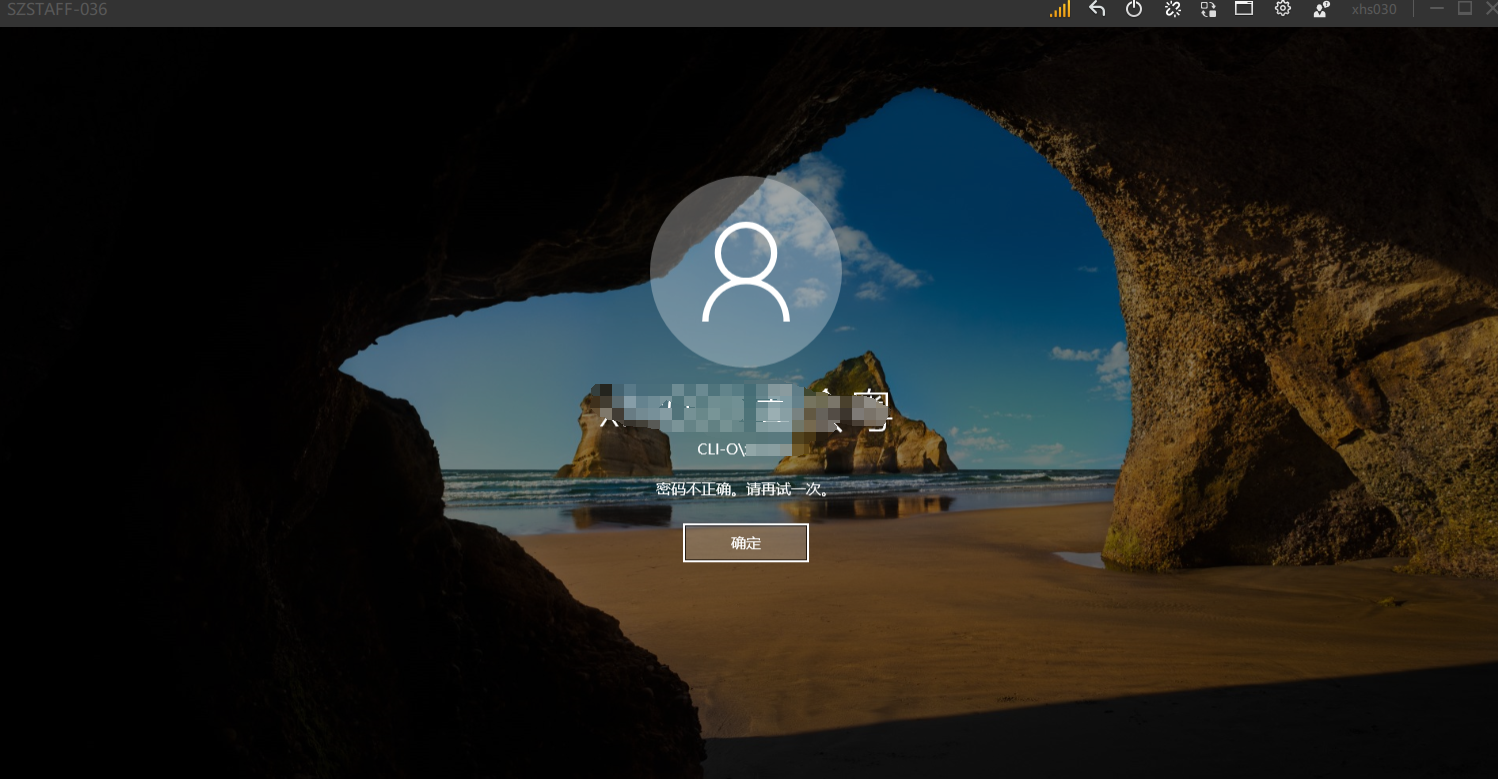Viewport: 1498px width, 779px height.
Task: Click the SZSTAFF-036 title text
Action: pyautogui.click(x=57, y=10)
